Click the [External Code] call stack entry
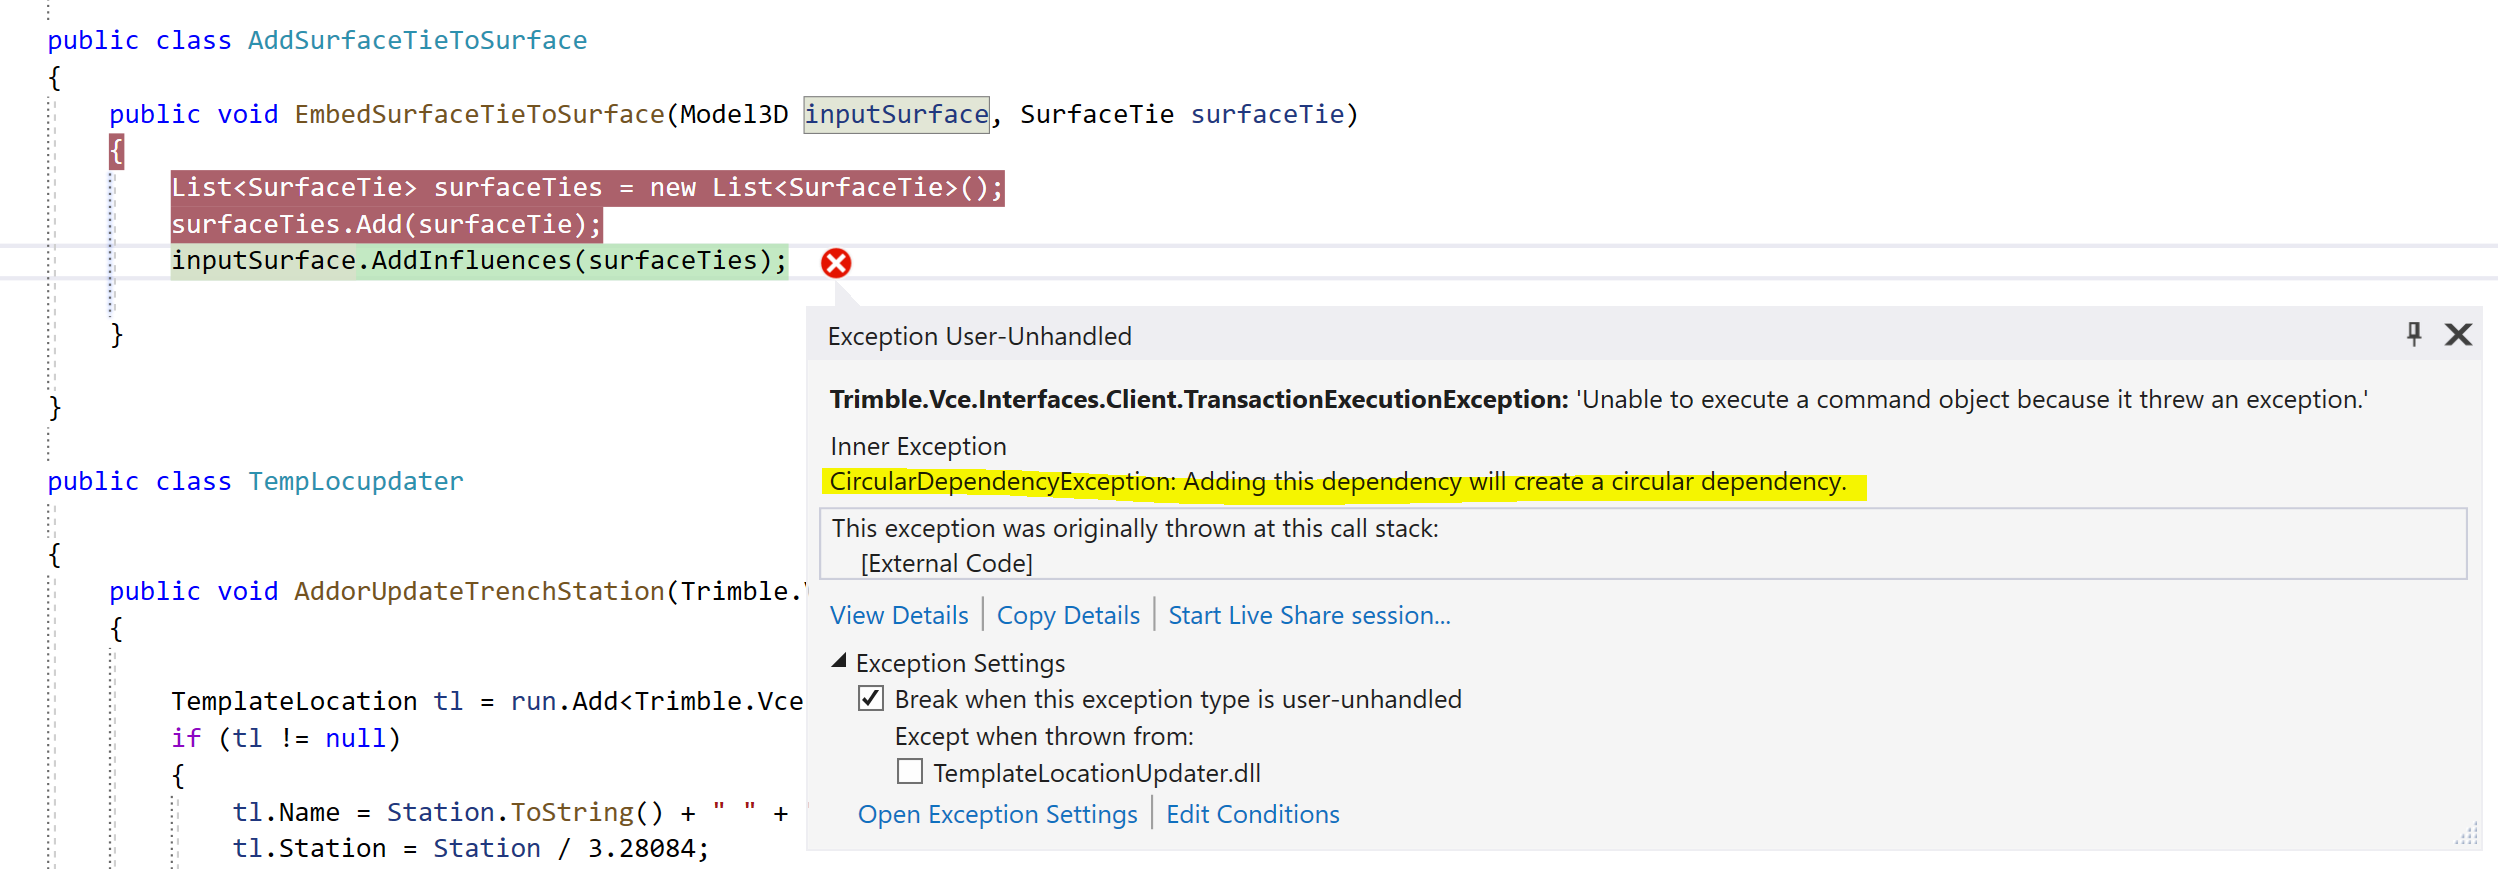Screen dimensions: 2498x869 (x=946, y=563)
